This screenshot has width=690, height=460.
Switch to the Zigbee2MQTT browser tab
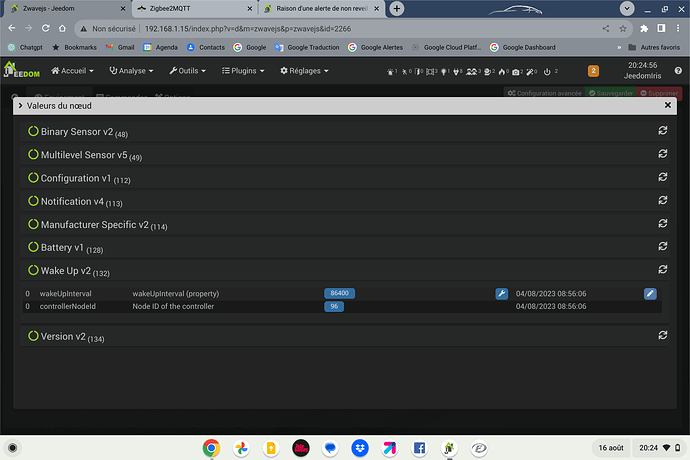click(x=194, y=8)
